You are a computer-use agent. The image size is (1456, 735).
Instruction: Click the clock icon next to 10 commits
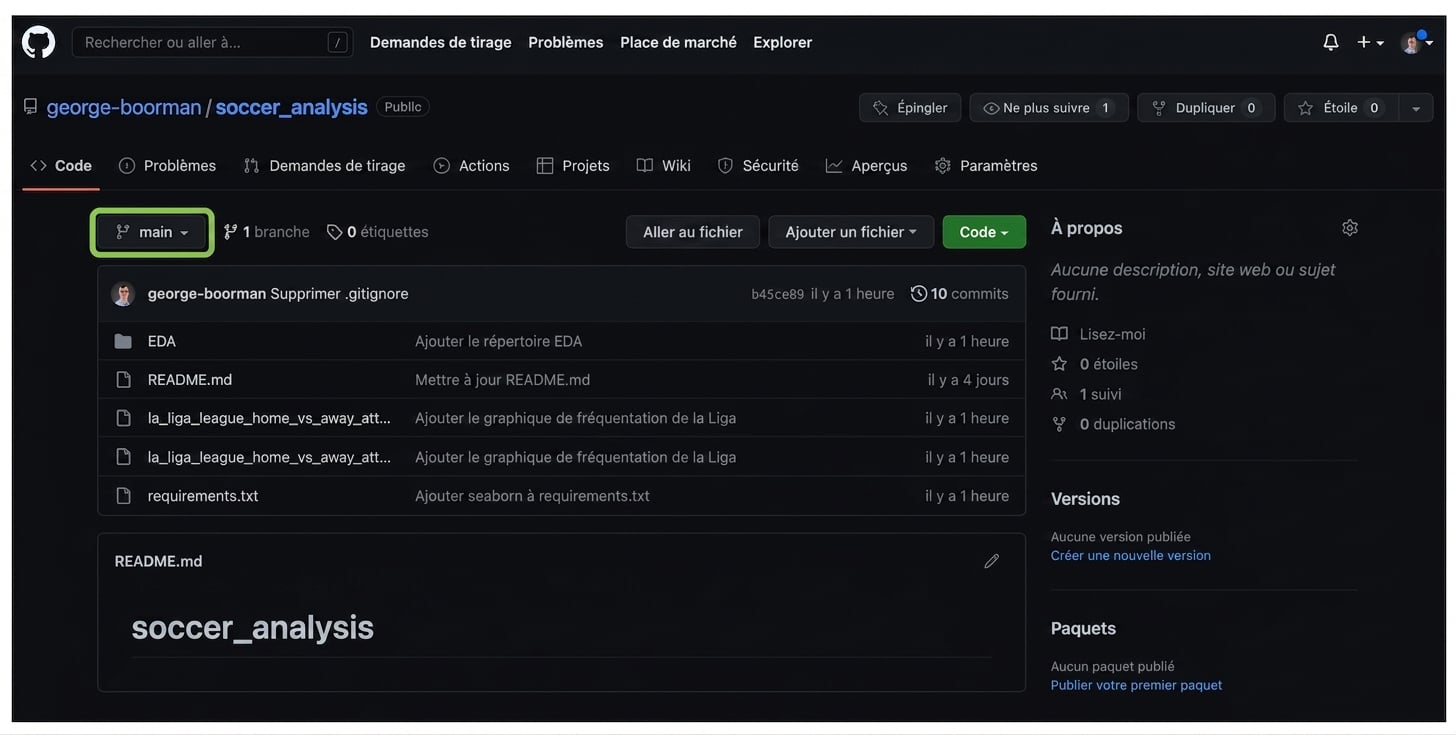[919, 294]
